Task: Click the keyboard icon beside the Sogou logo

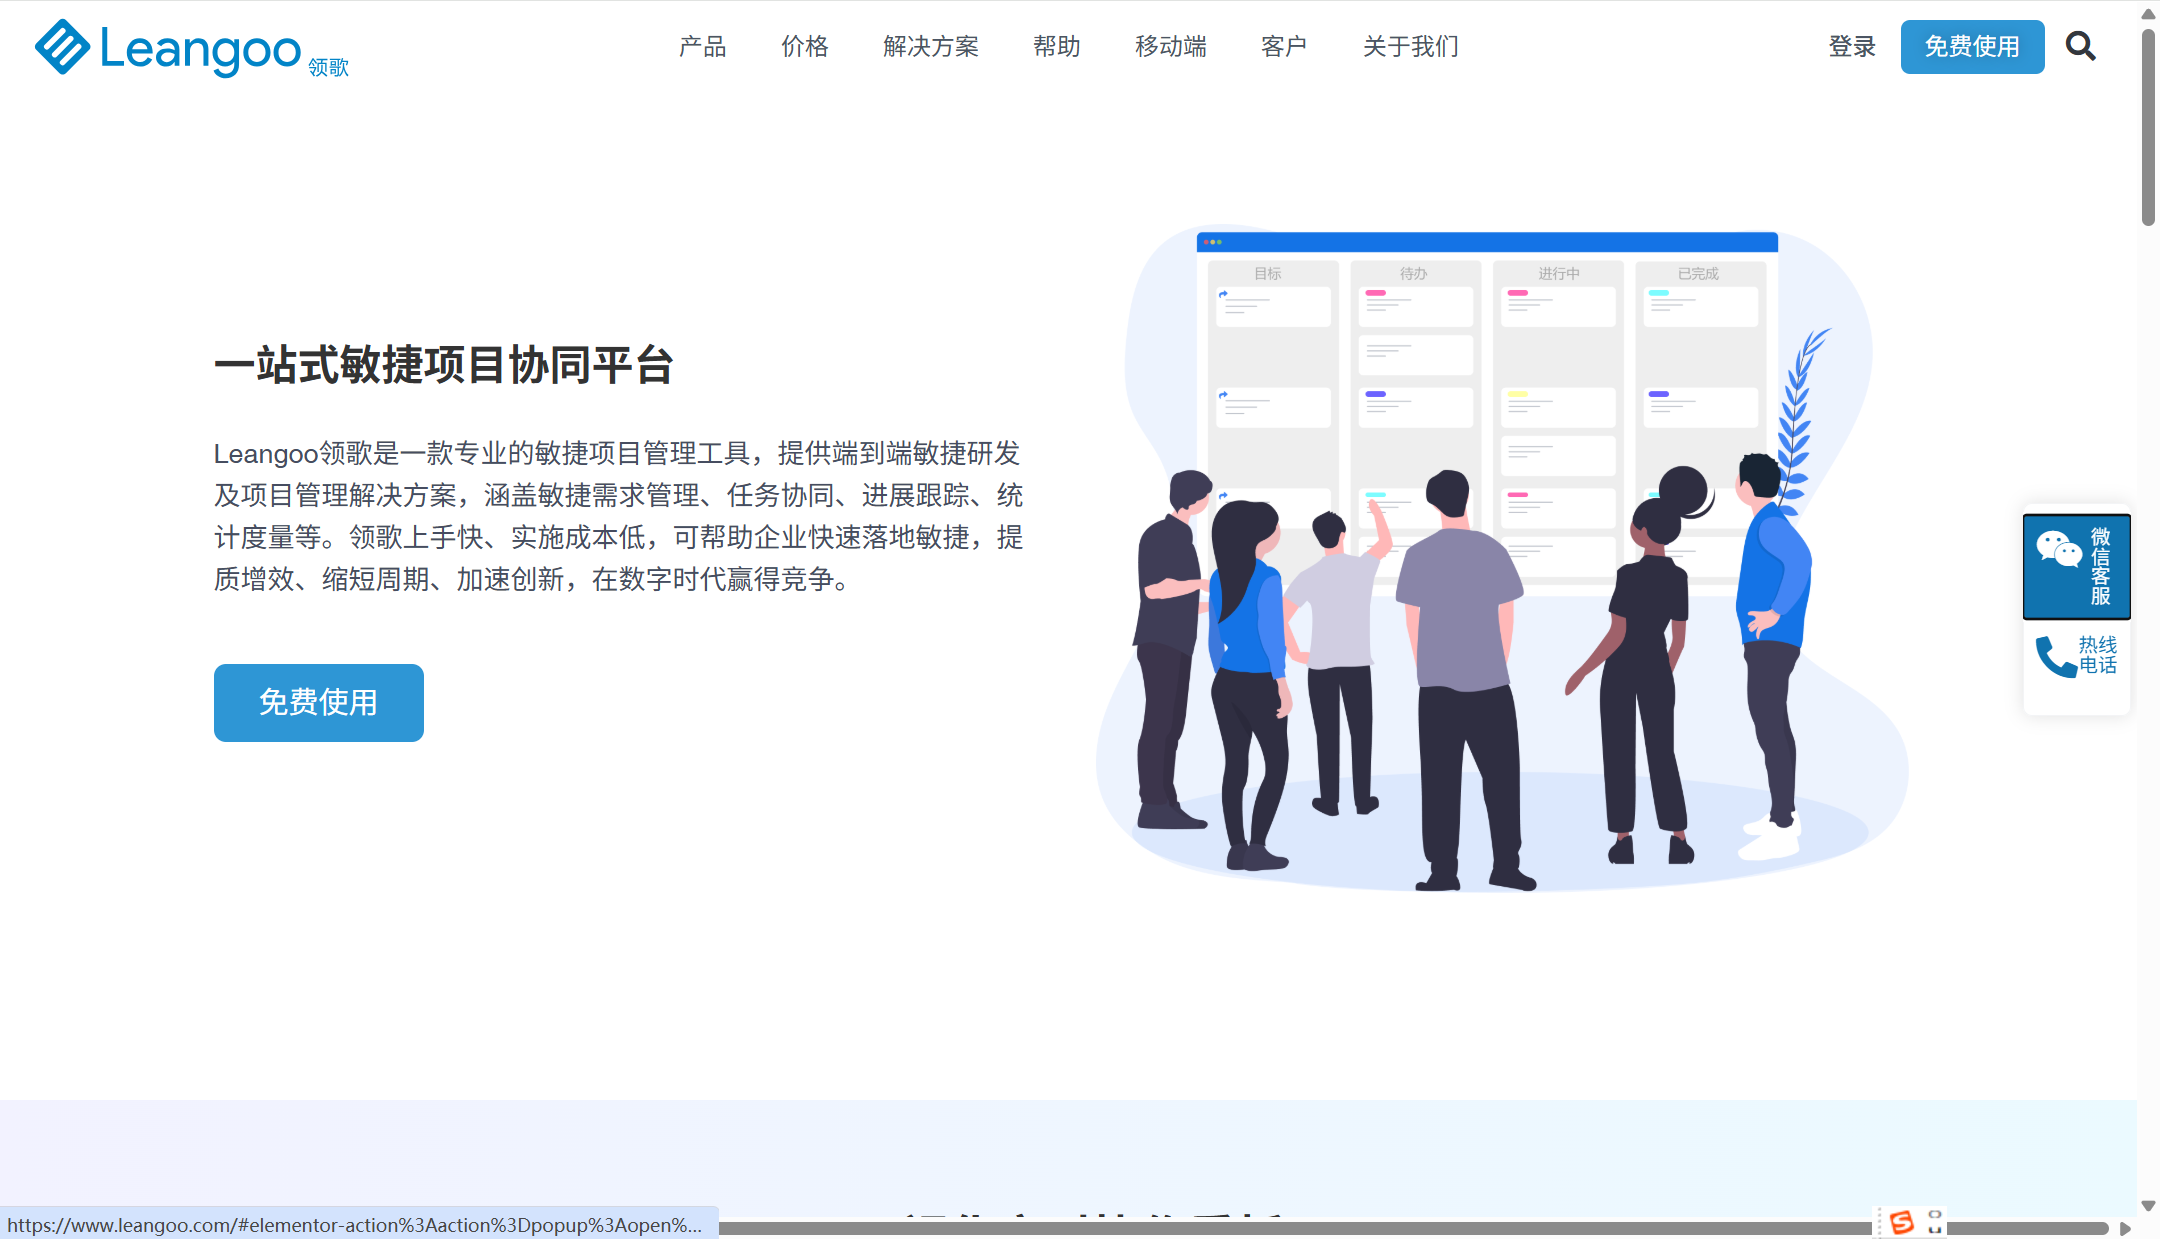Action: pyautogui.click(x=1937, y=1222)
